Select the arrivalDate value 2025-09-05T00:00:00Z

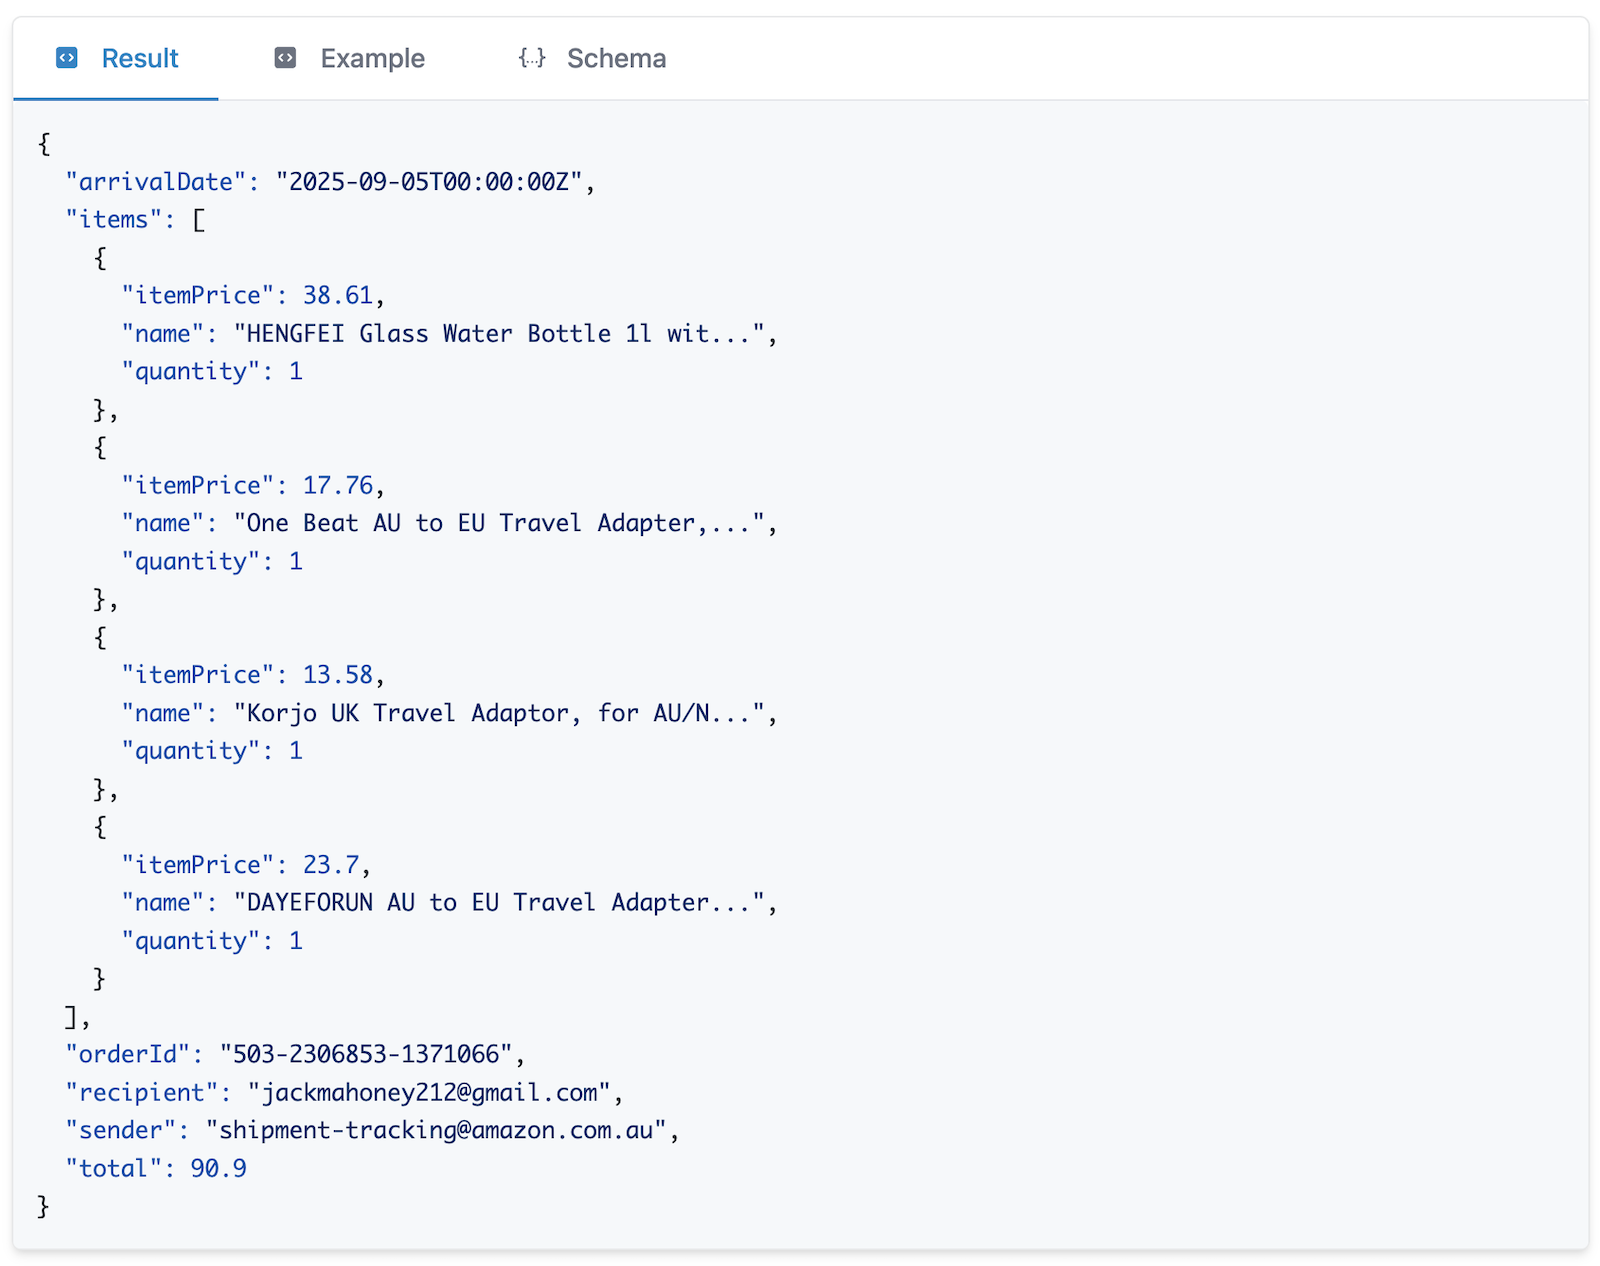428,182
